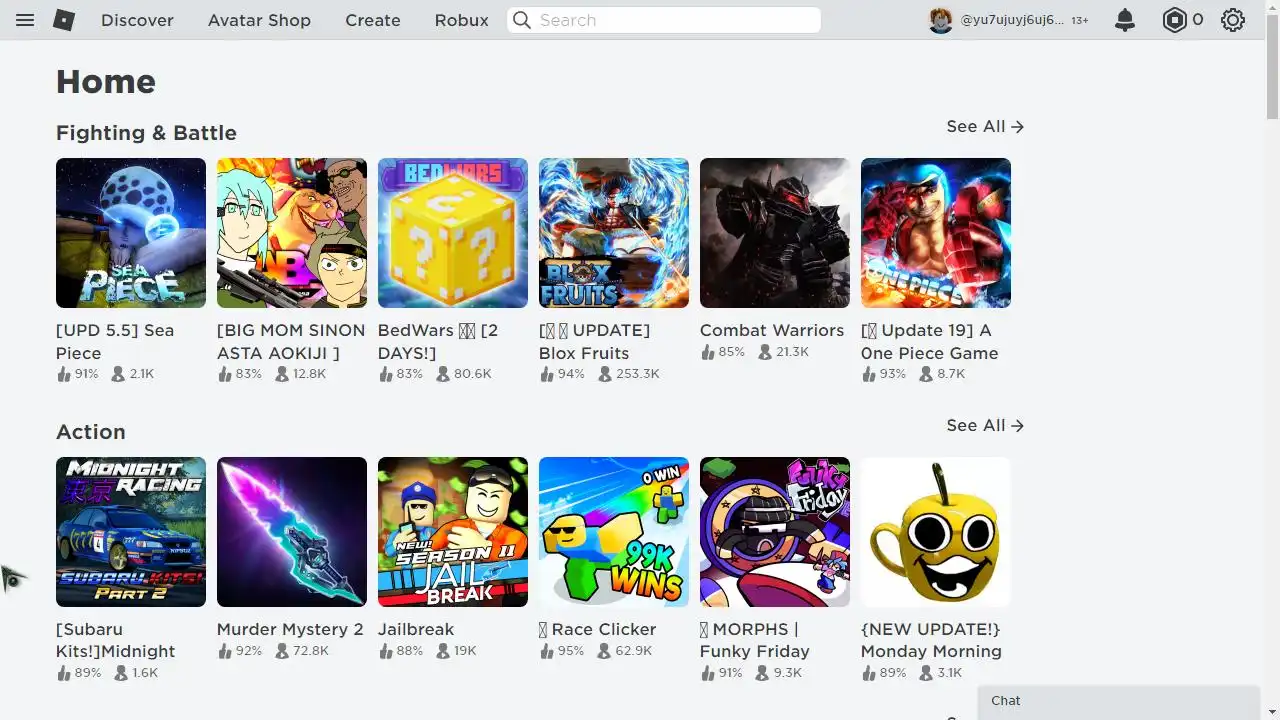Open the settings gear menu
The height and width of the screenshot is (720, 1280).
pos(1233,20)
